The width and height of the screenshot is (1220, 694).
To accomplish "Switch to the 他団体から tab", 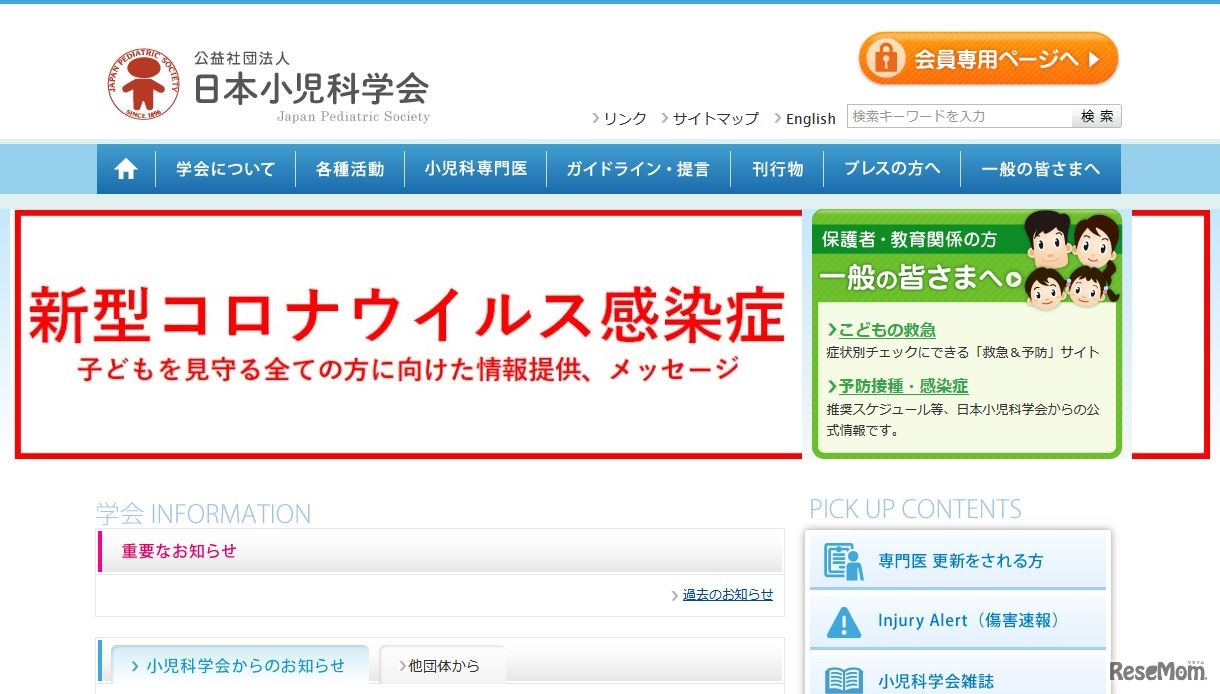I will [x=443, y=663].
